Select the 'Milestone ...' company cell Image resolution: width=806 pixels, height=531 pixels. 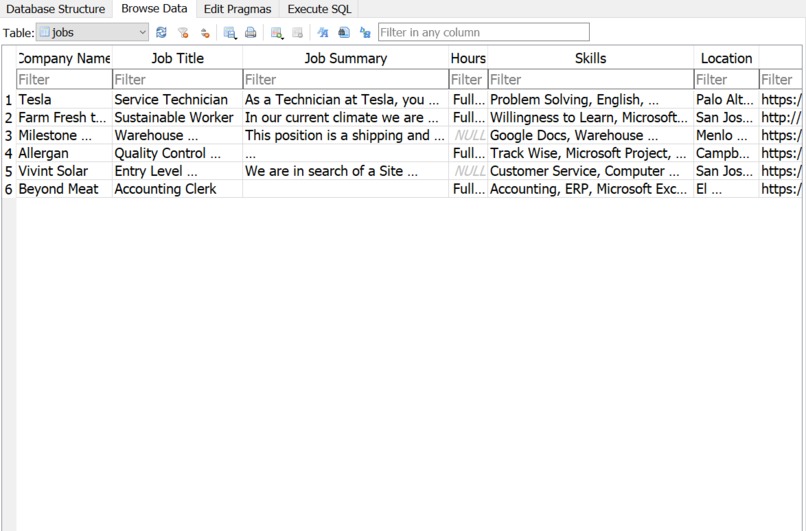64,136
